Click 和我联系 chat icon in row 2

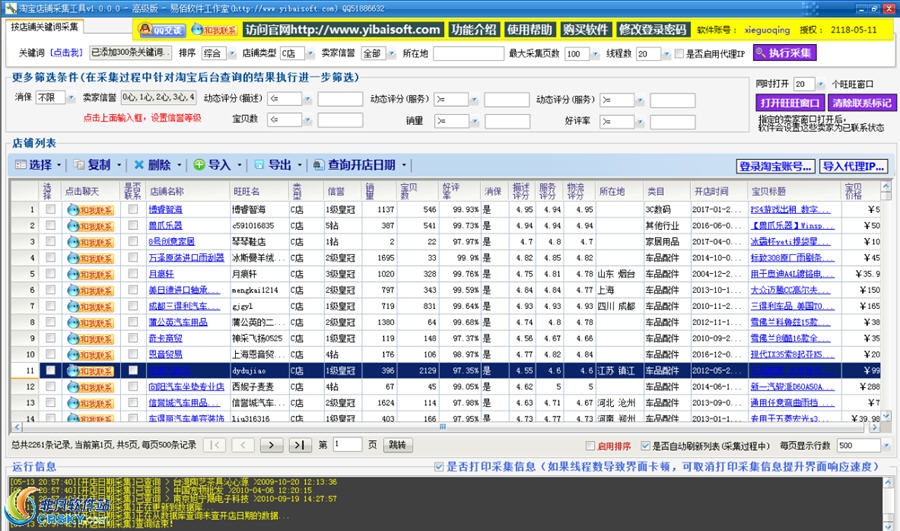pyautogui.click(x=90, y=226)
